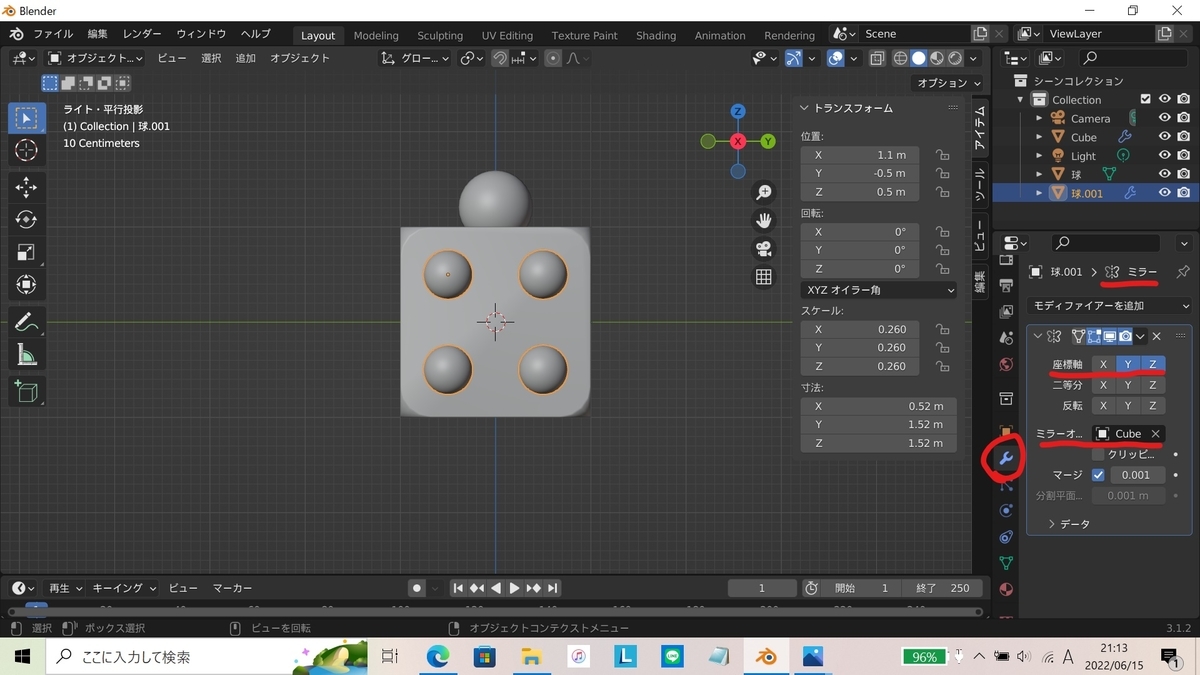Click the viewport zoom magnifier icon

(764, 192)
